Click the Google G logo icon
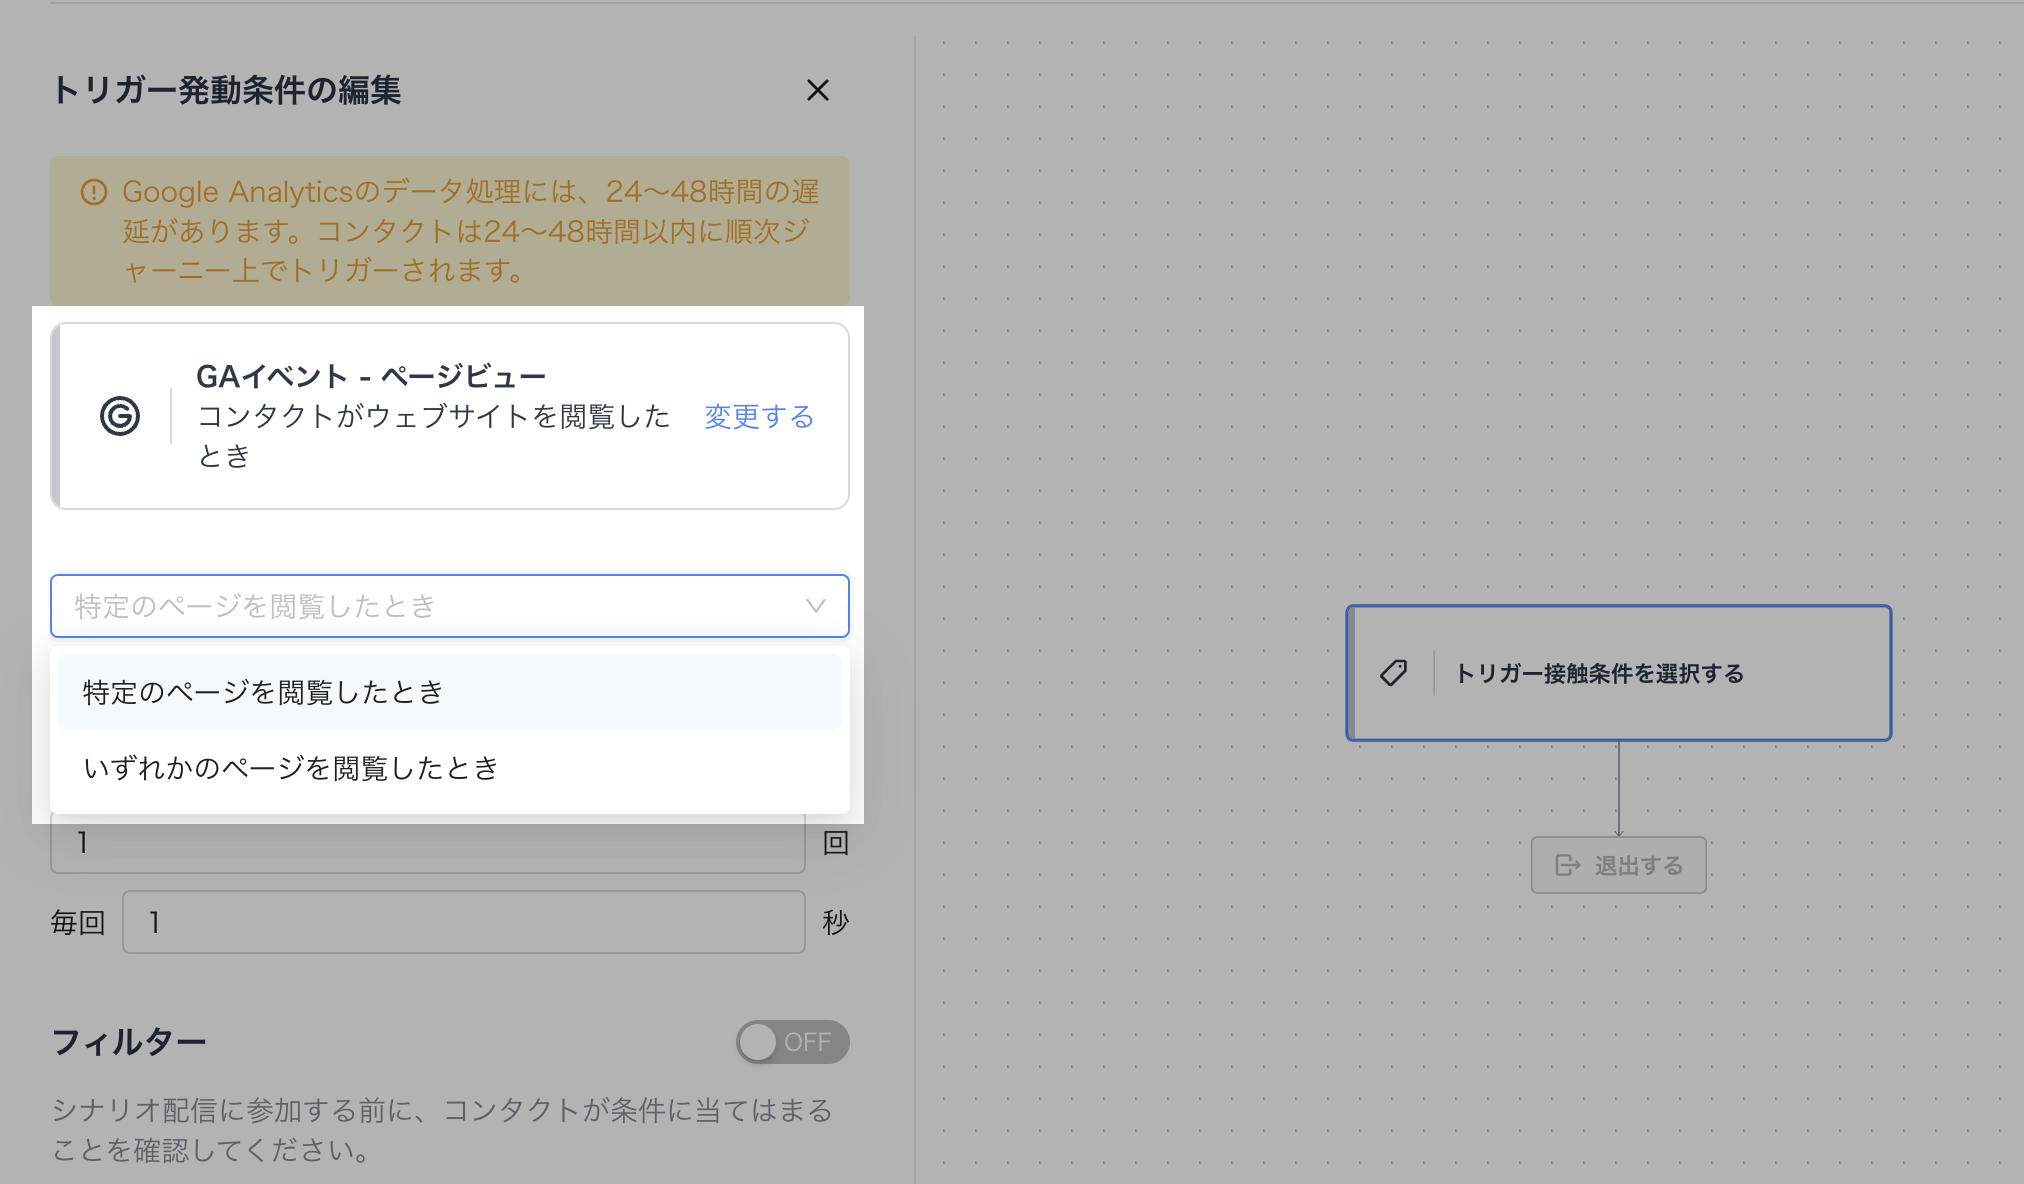Viewport: 2024px width, 1184px height. (120, 416)
